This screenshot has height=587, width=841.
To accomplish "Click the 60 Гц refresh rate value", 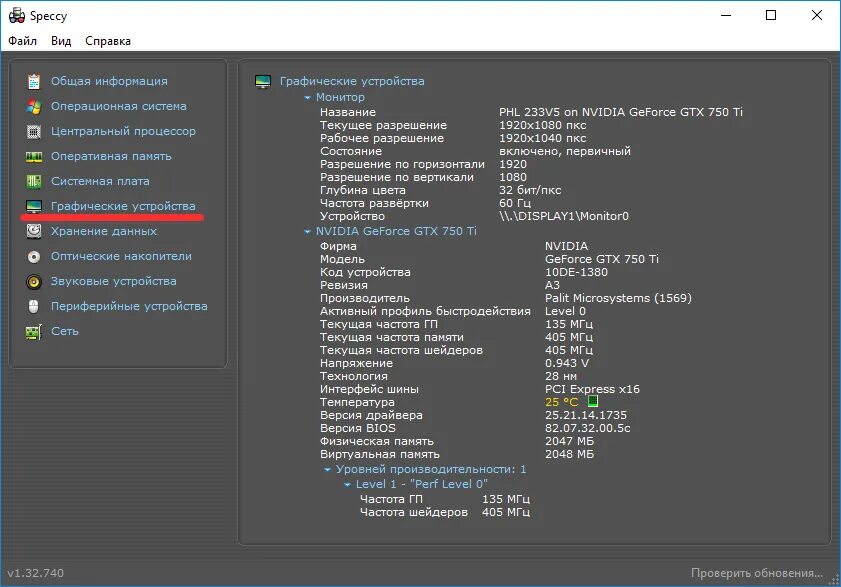I will [515, 203].
